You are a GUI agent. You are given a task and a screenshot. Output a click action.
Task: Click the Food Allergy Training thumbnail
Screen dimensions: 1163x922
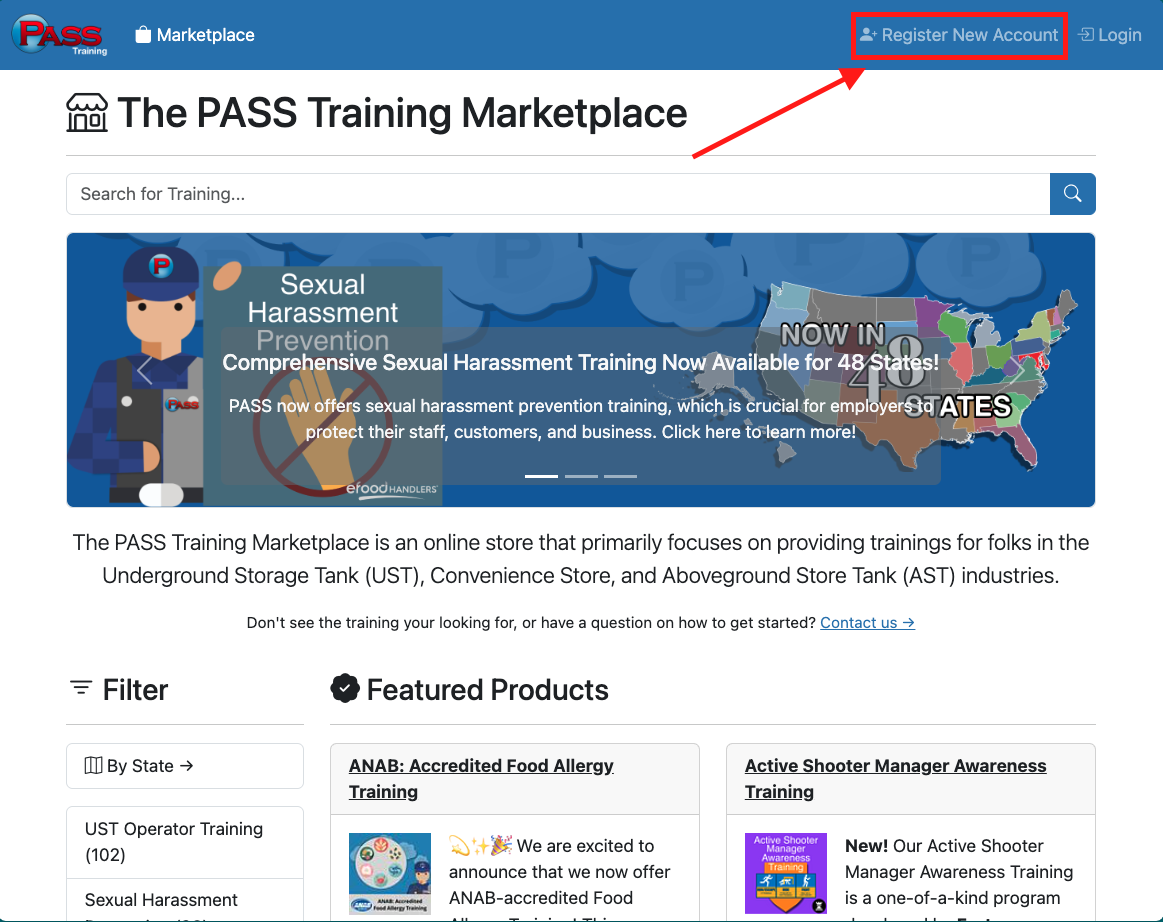(x=390, y=873)
